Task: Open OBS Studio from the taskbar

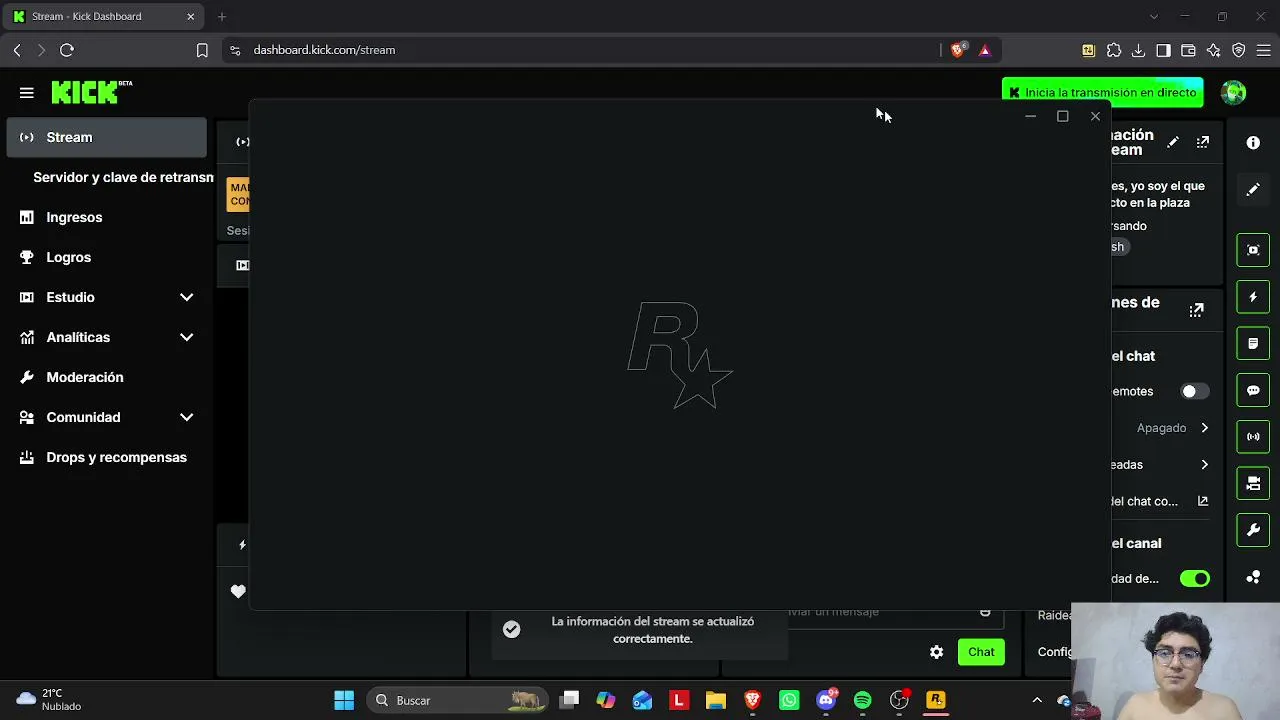Action: click(900, 700)
